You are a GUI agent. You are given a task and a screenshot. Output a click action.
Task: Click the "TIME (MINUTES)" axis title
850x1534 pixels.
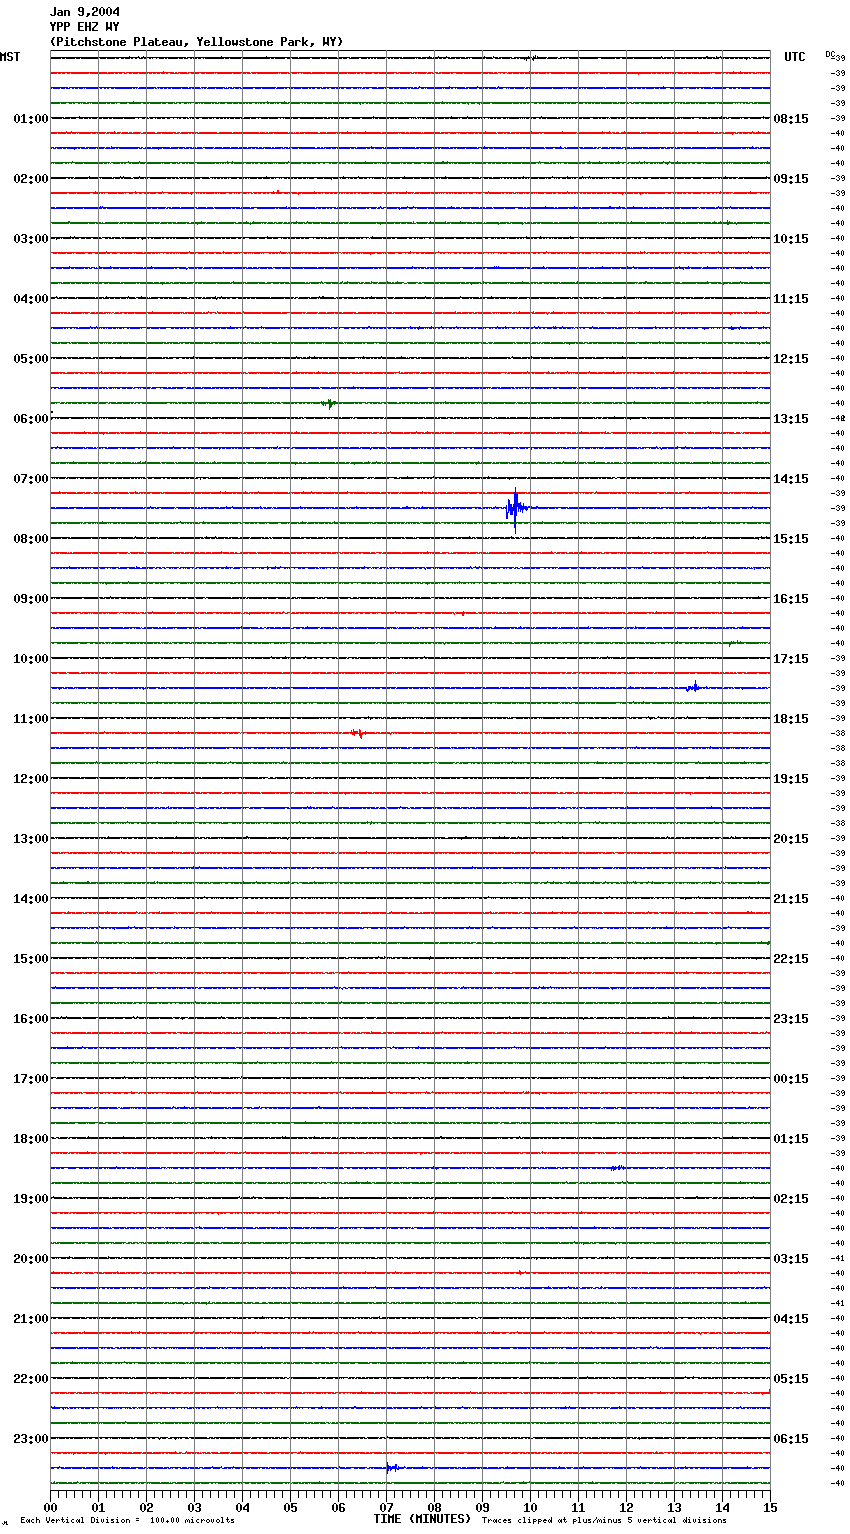point(422,1519)
